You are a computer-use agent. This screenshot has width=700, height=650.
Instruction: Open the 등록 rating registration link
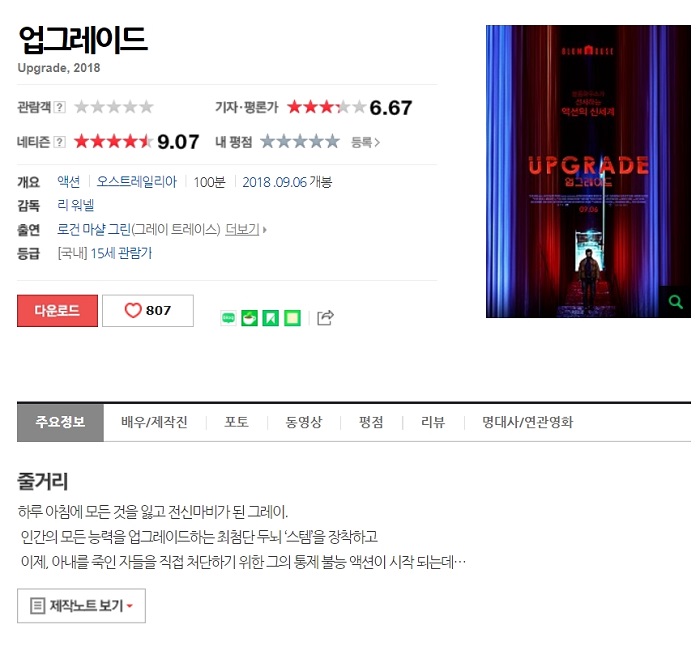click(365, 142)
